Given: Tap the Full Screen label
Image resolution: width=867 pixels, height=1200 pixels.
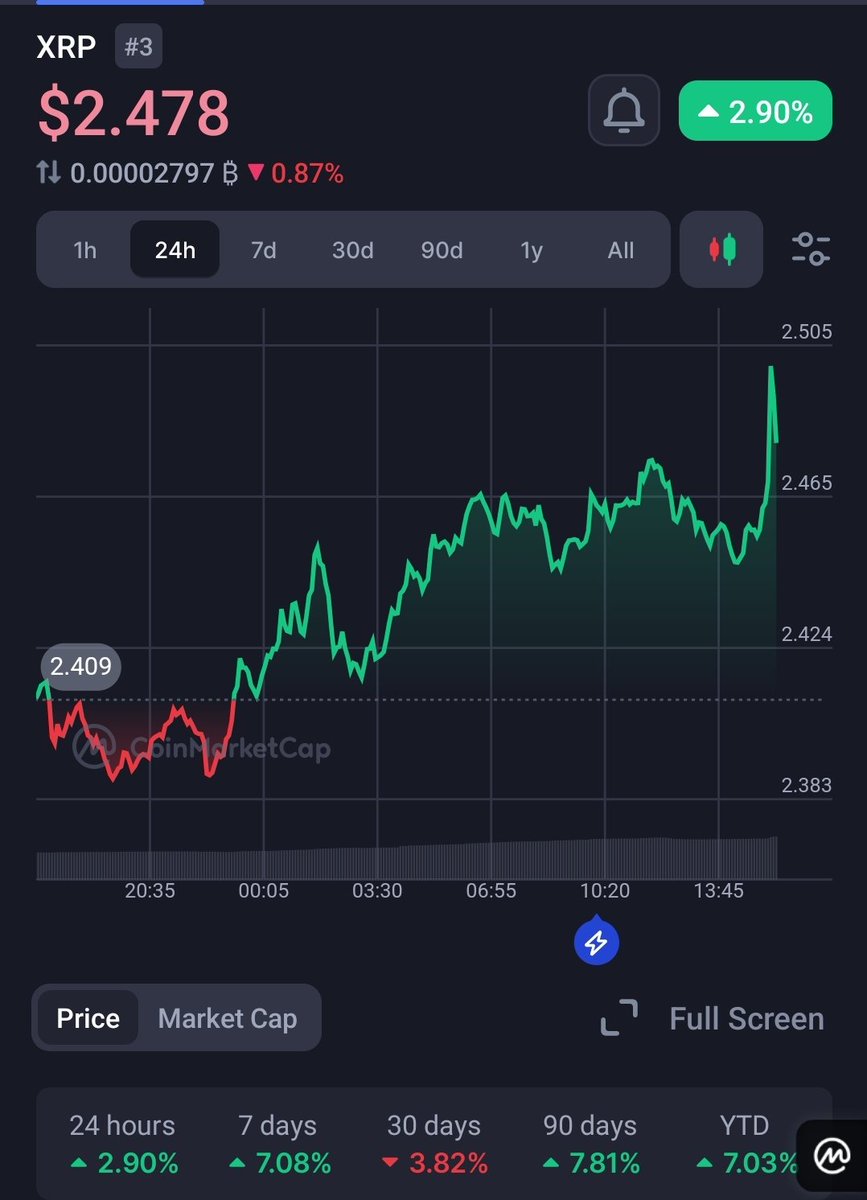Looking at the screenshot, I should coord(746,1019).
